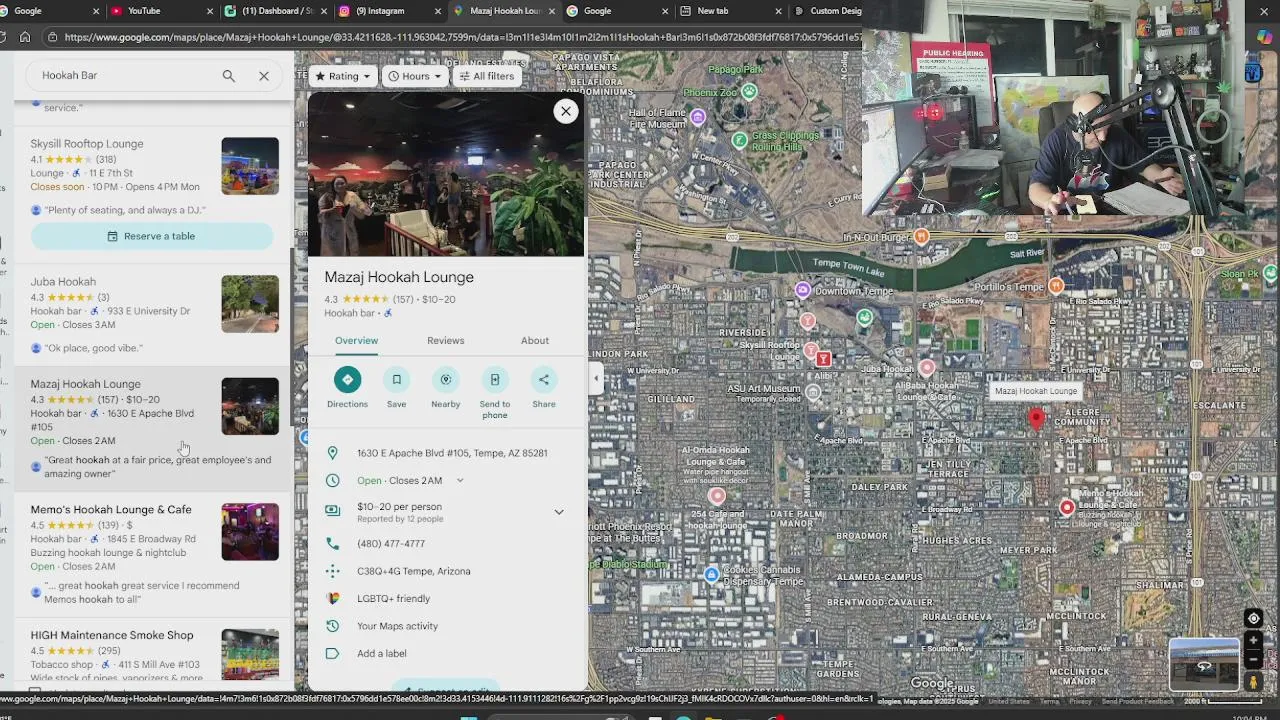This screenshot has width=1280, height=720.
Task: Click the In-N-Out Burger map marker
Action: [x=921, y=237]
